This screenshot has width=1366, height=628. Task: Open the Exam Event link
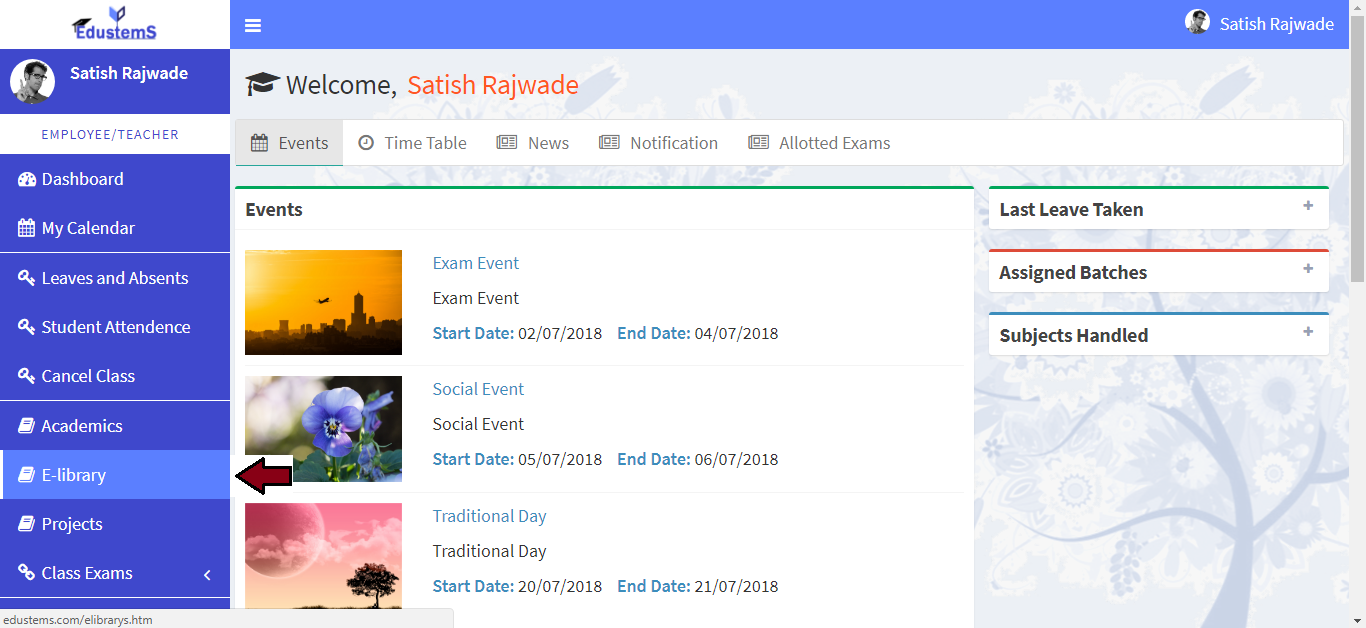[476, 263]
